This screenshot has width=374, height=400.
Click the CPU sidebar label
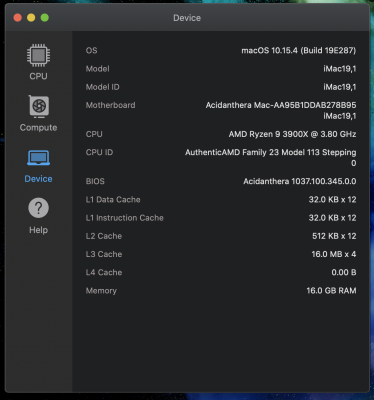38,76
